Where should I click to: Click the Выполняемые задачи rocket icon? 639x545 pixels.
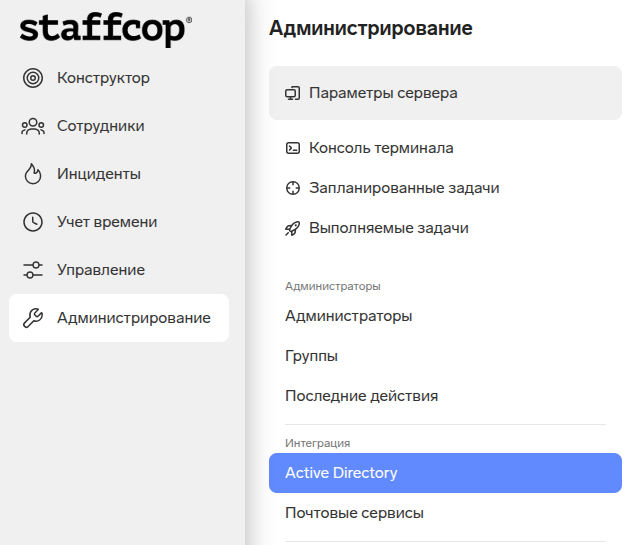(293, 228)
